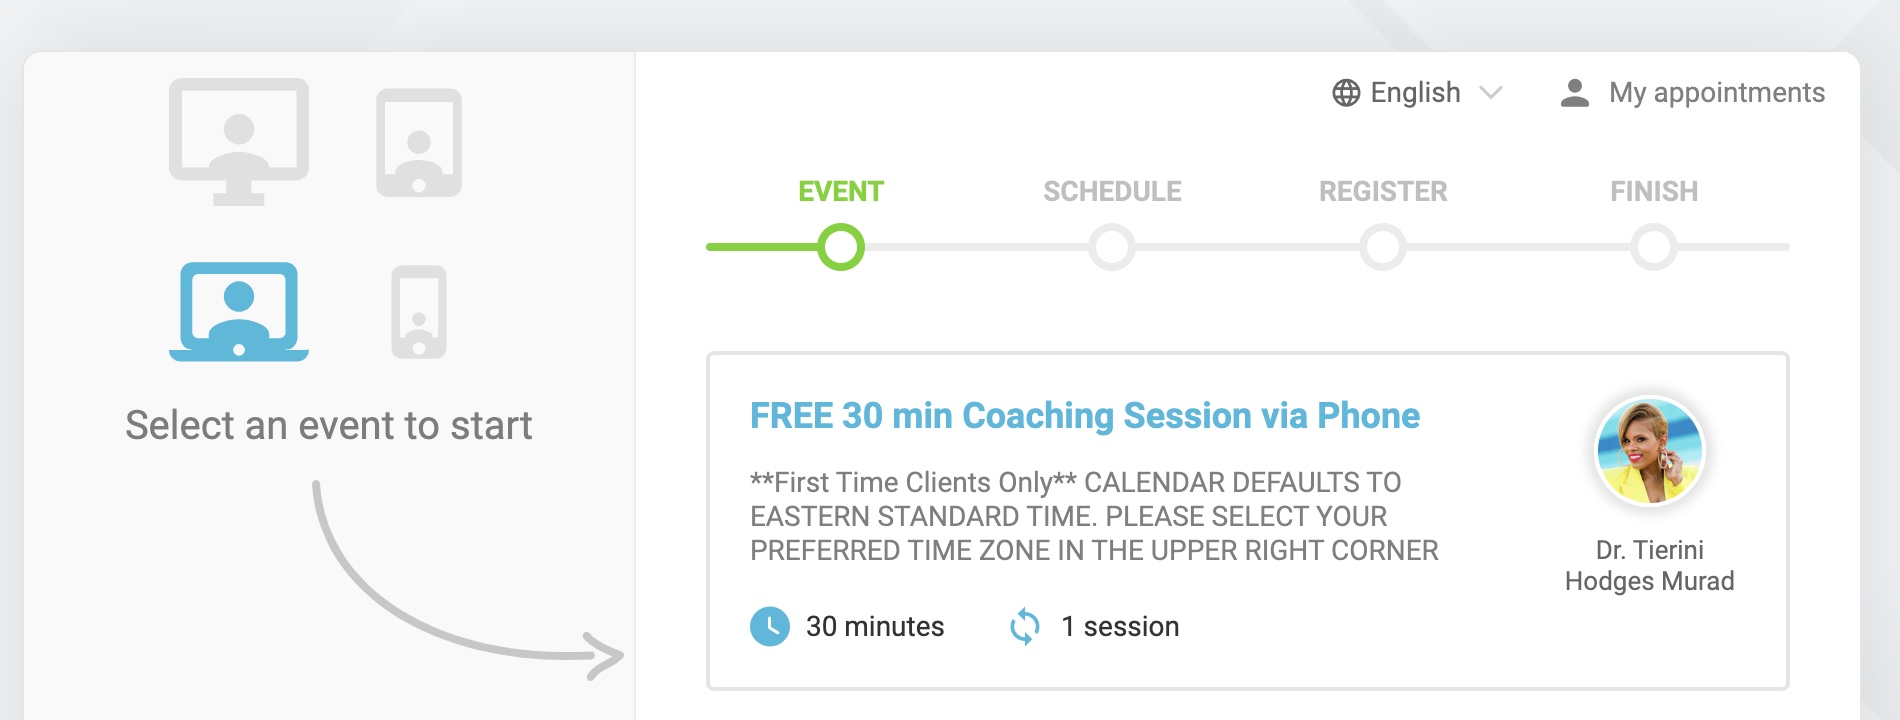Click the Dr. Tierini Hodges Murad name

(x=1650, y=565)
